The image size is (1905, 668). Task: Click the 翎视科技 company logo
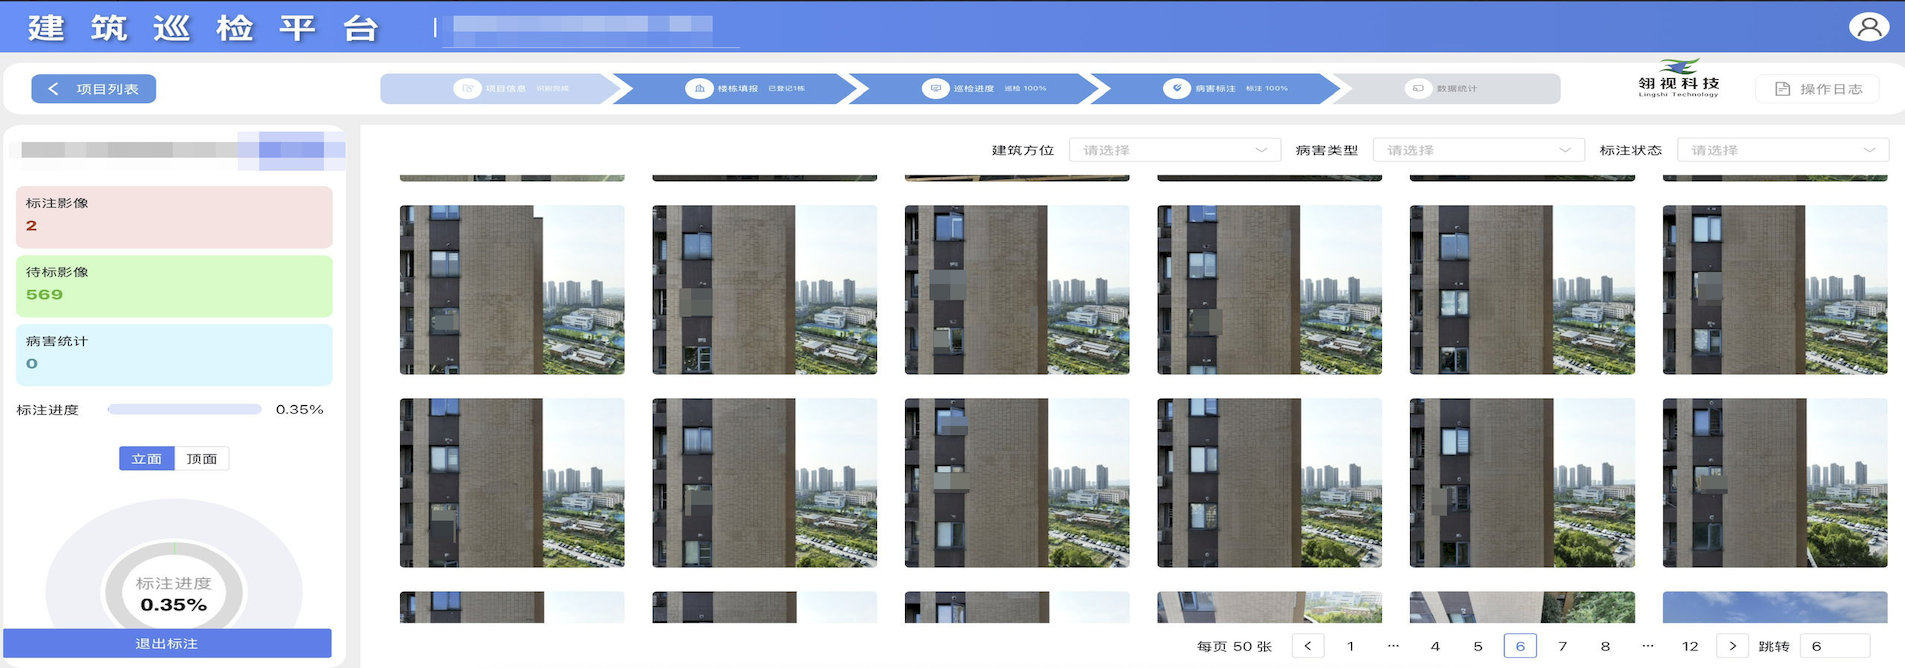click(x=1678, y=78)
